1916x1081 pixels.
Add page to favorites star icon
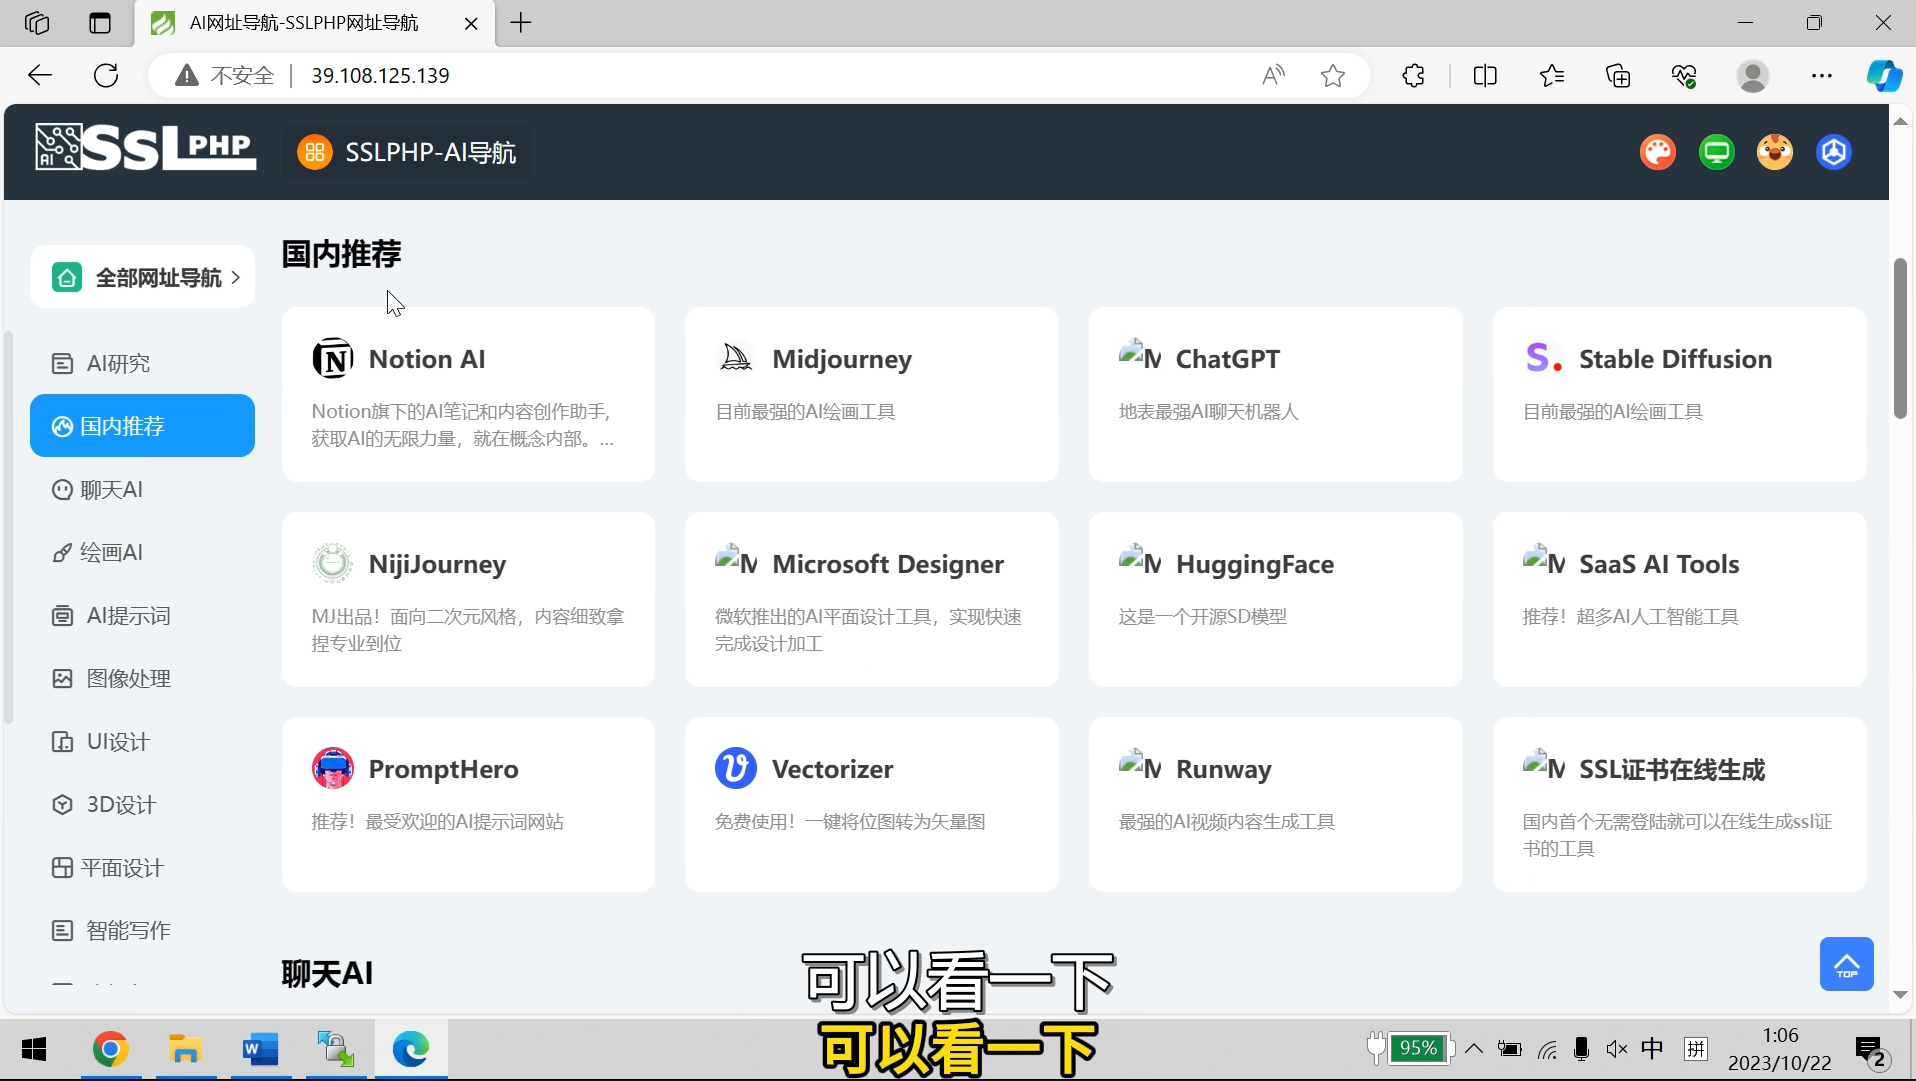pos(1332,76)
